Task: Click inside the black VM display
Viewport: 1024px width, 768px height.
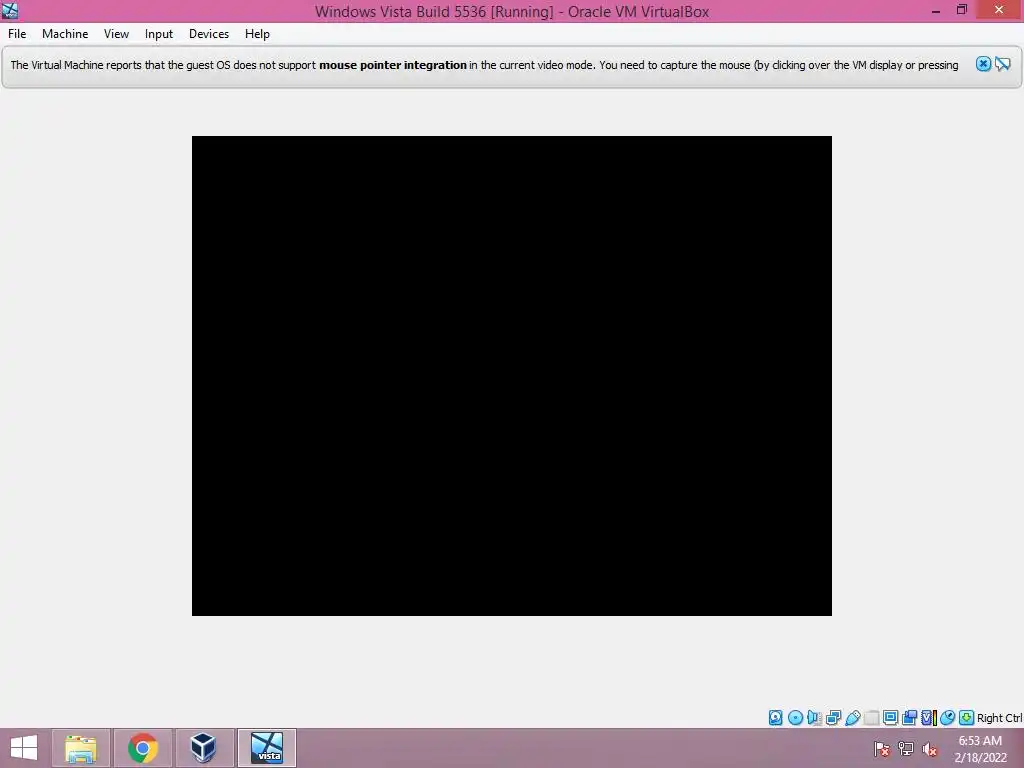Action: 511,376
